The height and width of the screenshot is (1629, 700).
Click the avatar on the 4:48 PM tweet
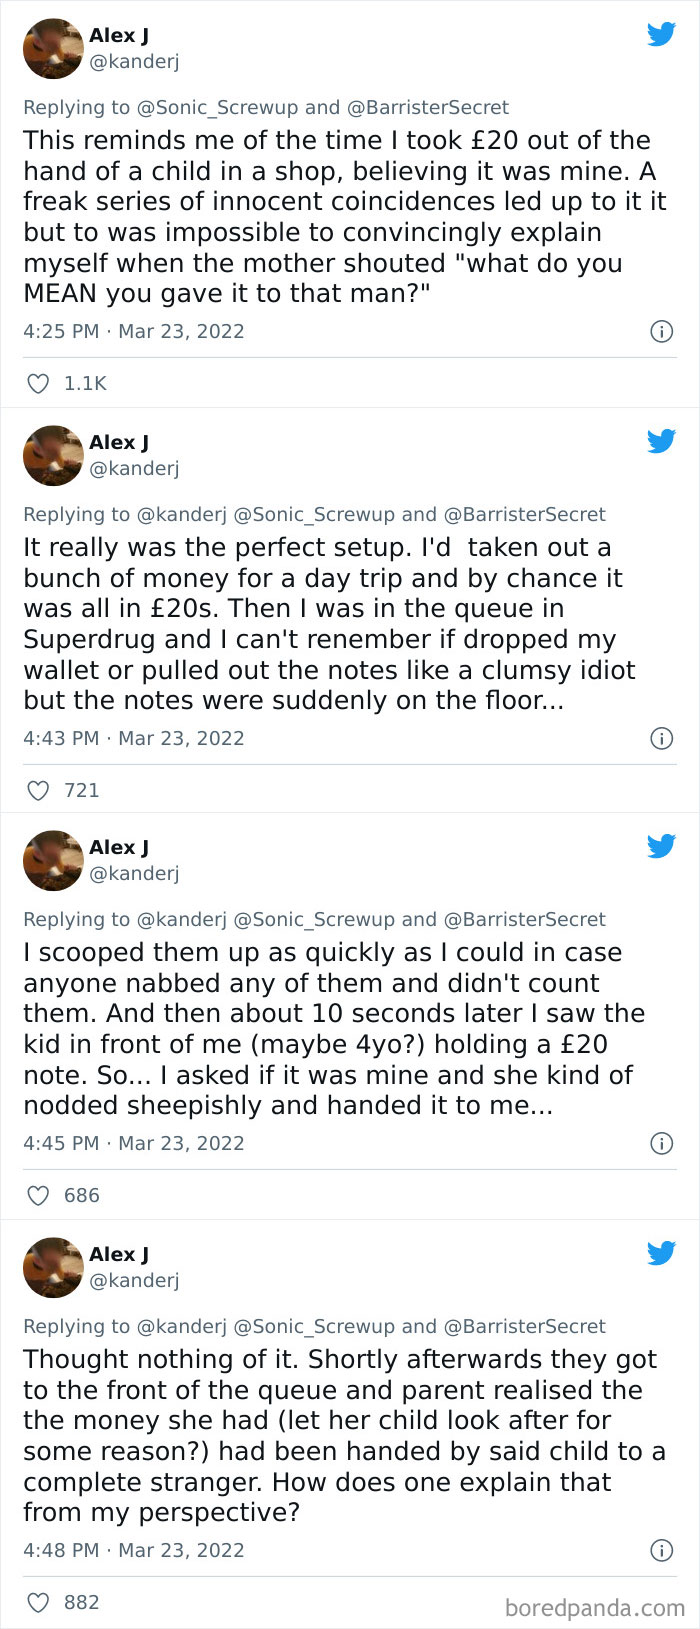tap(53, 1267)
